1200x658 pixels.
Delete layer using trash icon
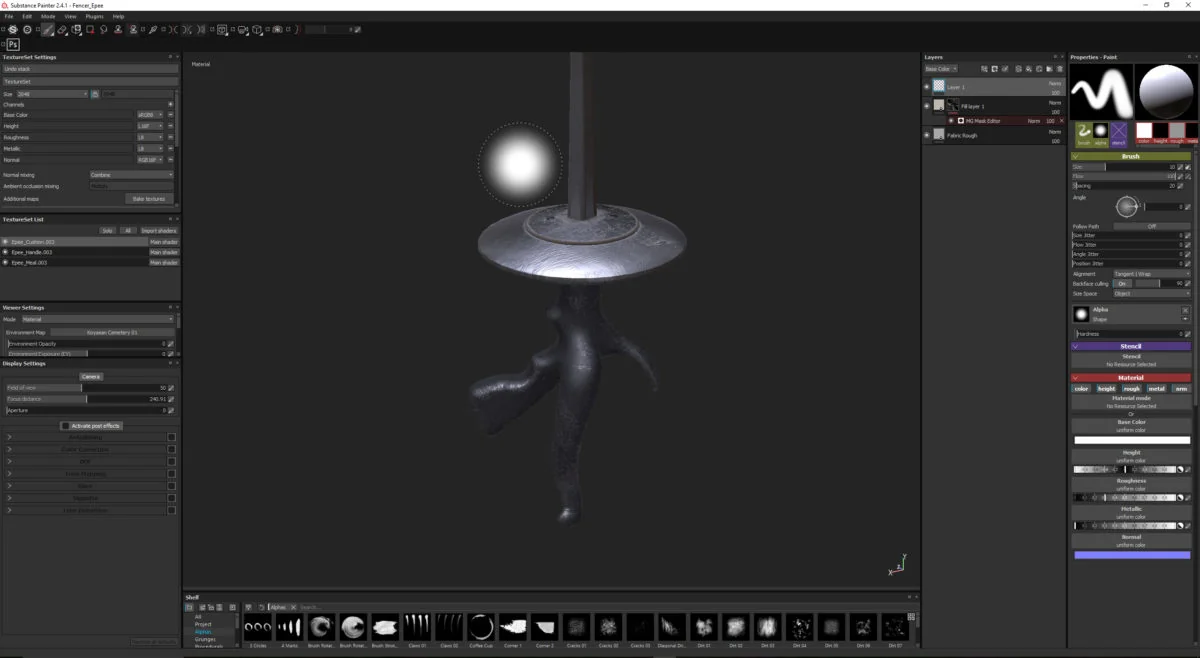pyautogui.click(x=1059, y=69)
